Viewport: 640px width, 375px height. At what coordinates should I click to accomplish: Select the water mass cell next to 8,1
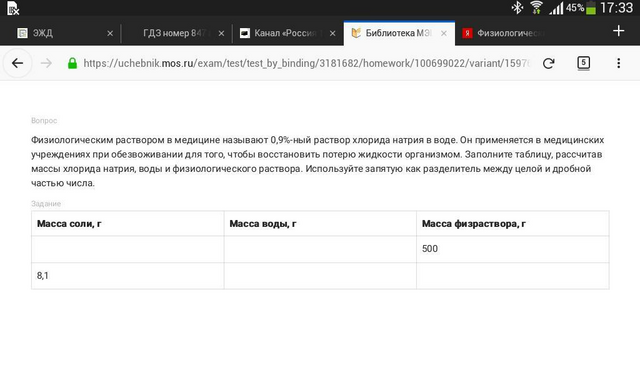pos(320,276)
